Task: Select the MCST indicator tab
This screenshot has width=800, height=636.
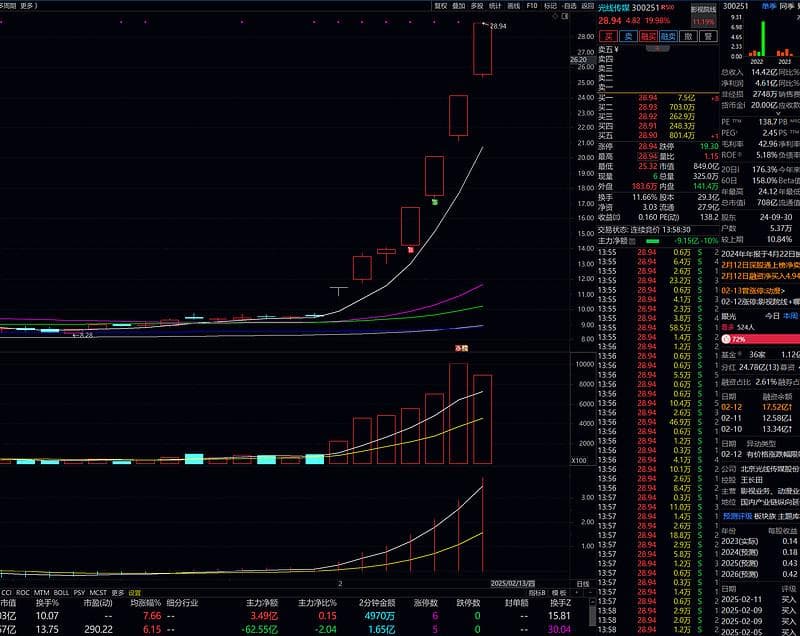Action: (98, 593)
